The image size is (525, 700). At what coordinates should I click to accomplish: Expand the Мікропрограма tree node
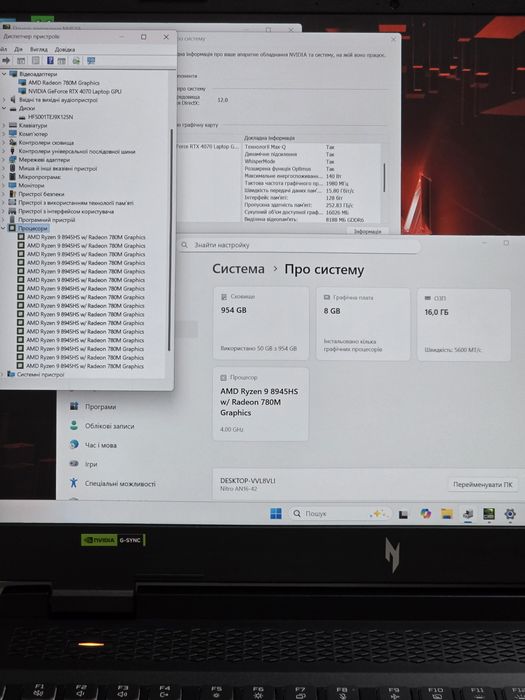tap(4, 177)
